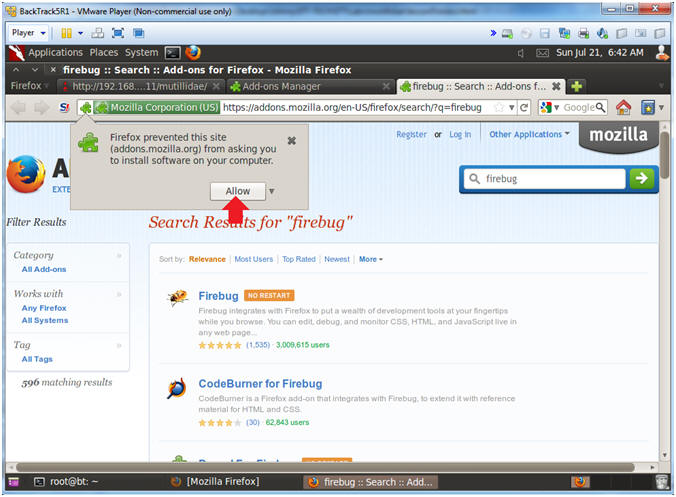Open CodeBurner for Firebug link
The height and width of the screenshot is (497, 676).
(260, 383)
